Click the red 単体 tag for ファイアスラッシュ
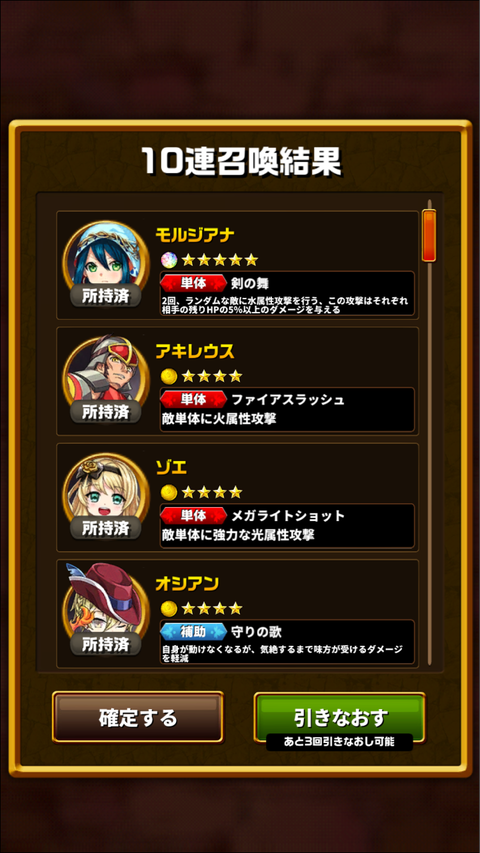Image resolution: width=480 pixels, height=853 pixels. point(193,399)
